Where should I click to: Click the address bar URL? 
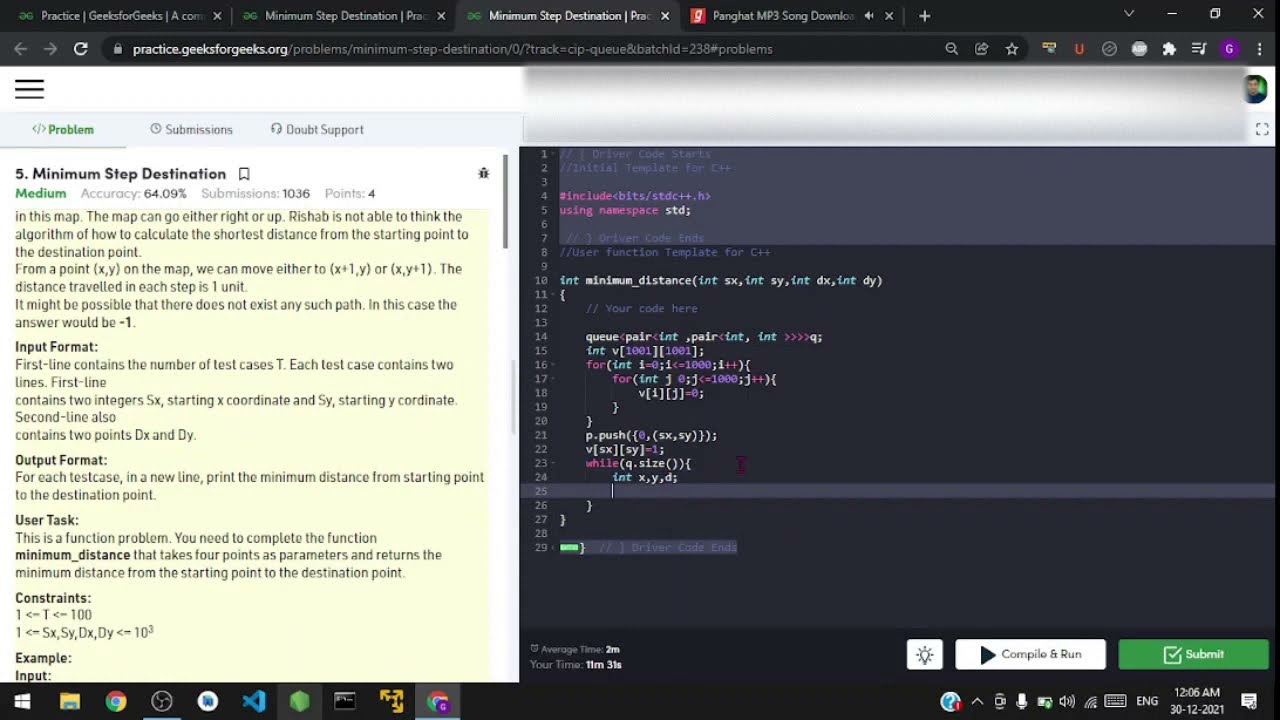click(452, 48)
